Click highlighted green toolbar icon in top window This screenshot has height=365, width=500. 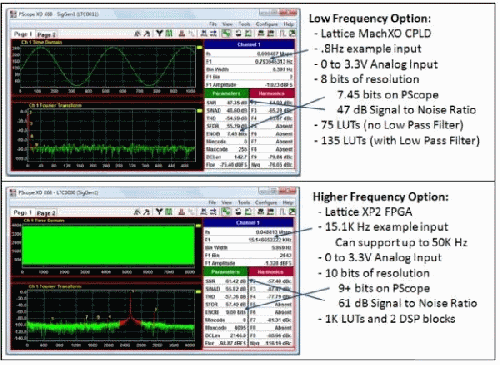[226, 33]
